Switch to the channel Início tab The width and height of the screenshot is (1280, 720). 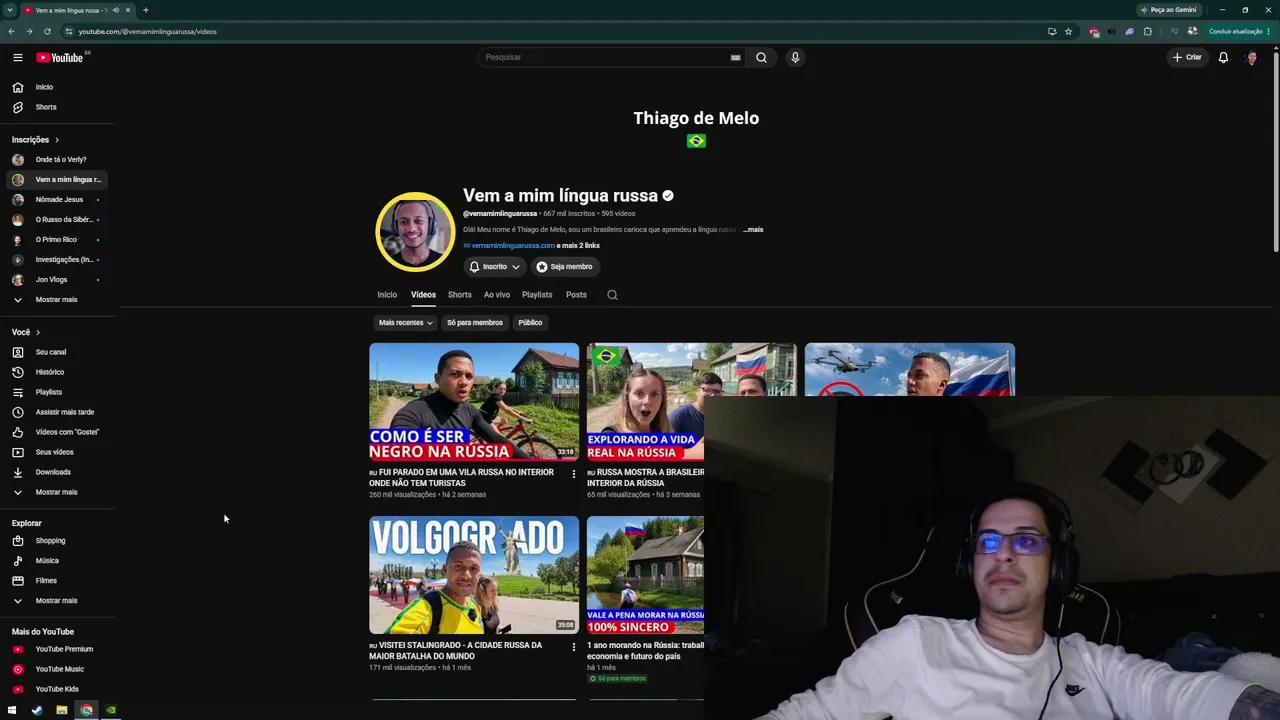pos(387,295)
